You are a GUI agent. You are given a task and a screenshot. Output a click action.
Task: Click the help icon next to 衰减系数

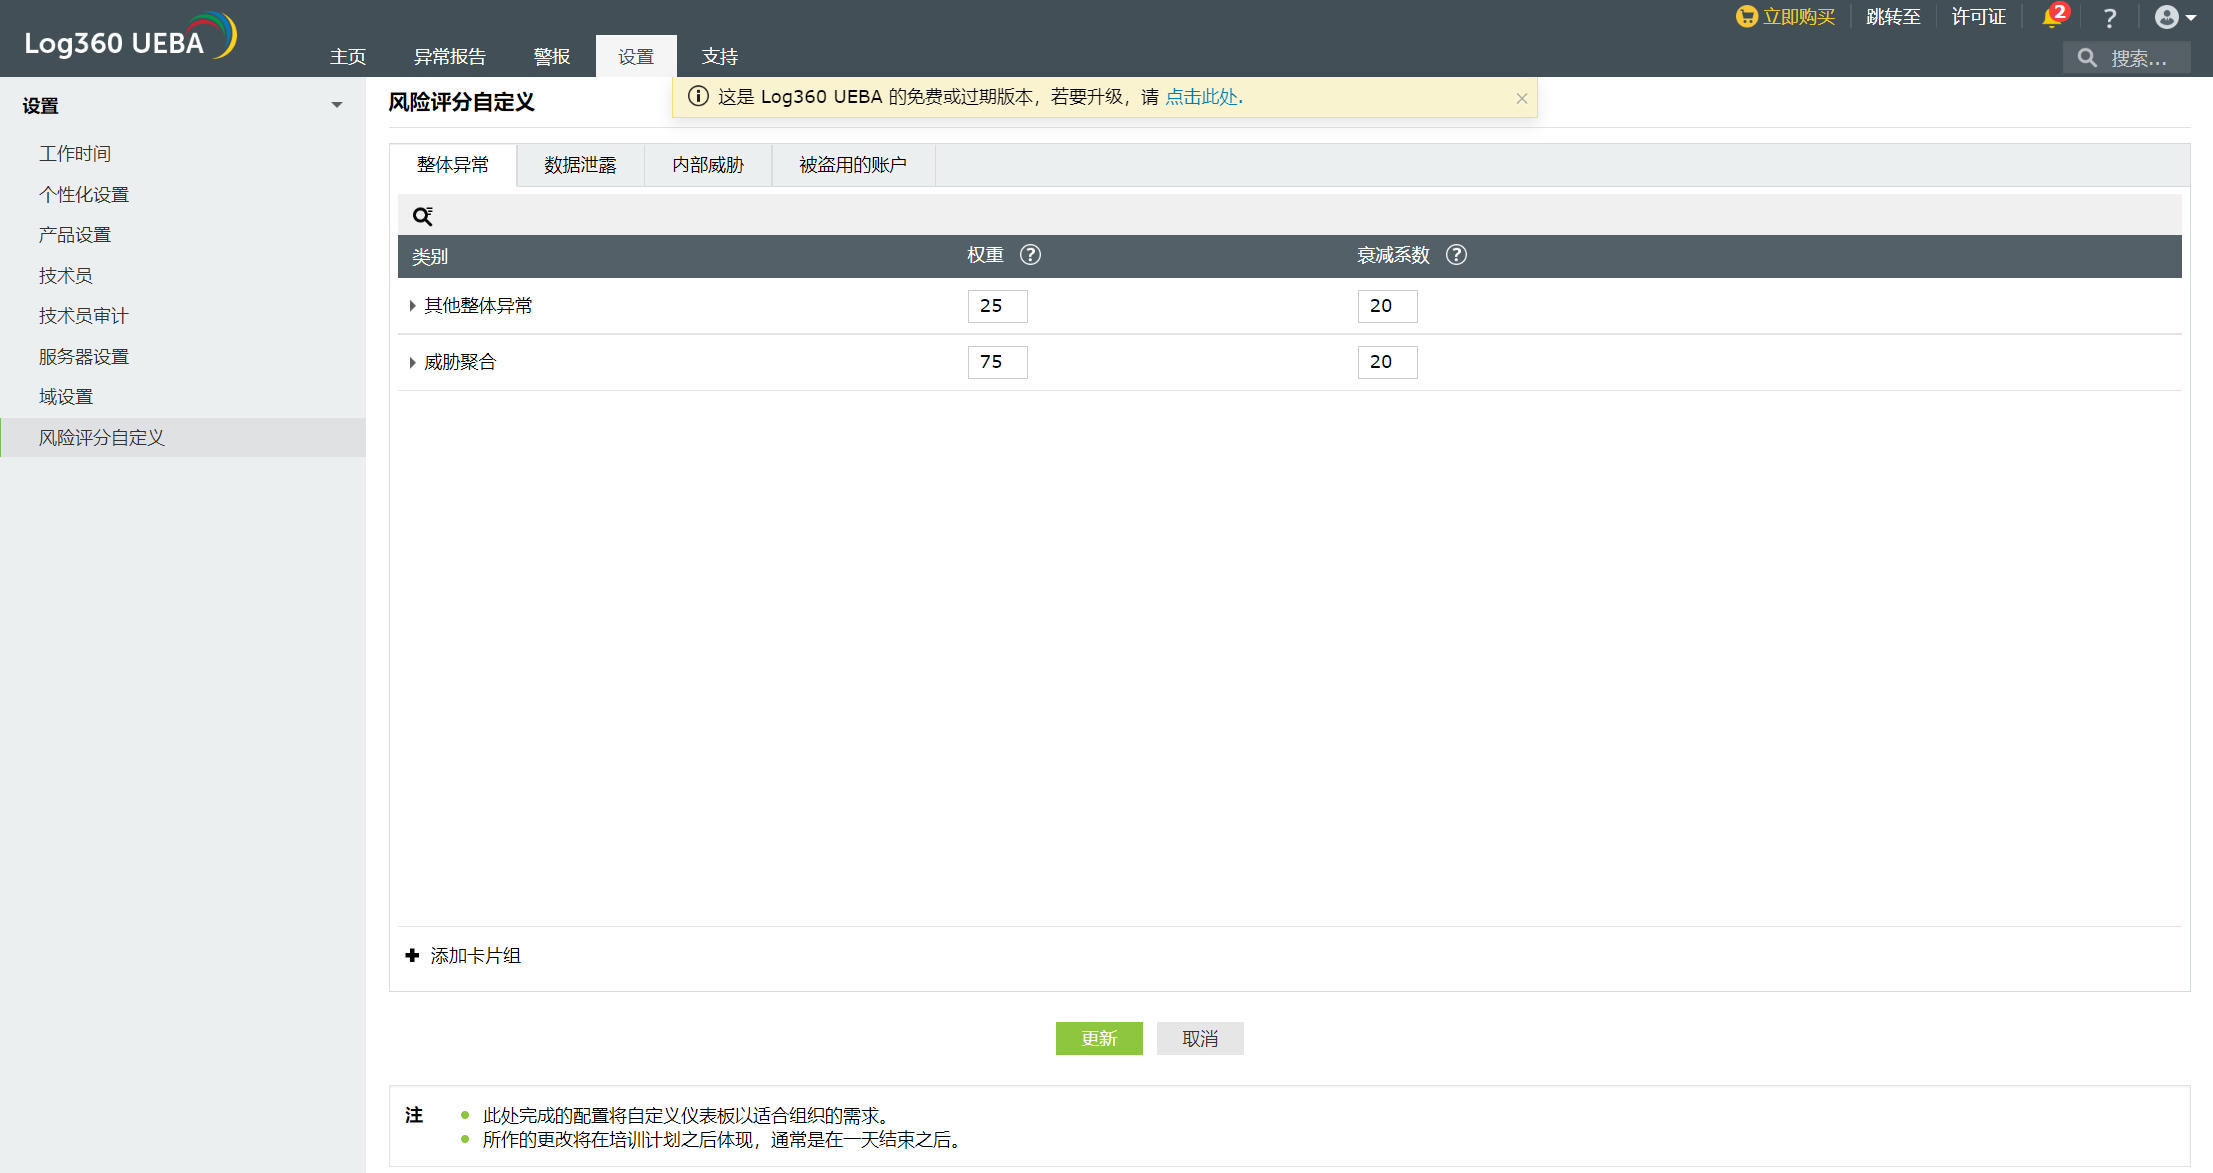1456,255
